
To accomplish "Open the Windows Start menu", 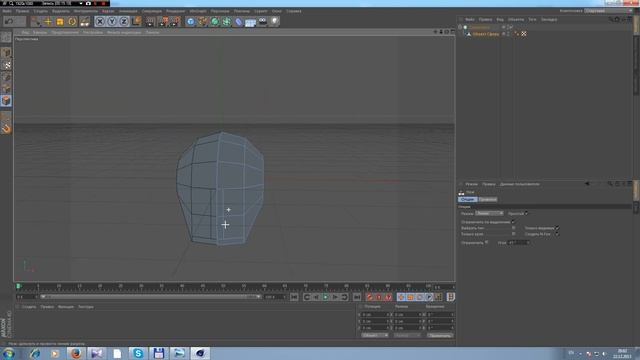I will (x=9, y=353).
